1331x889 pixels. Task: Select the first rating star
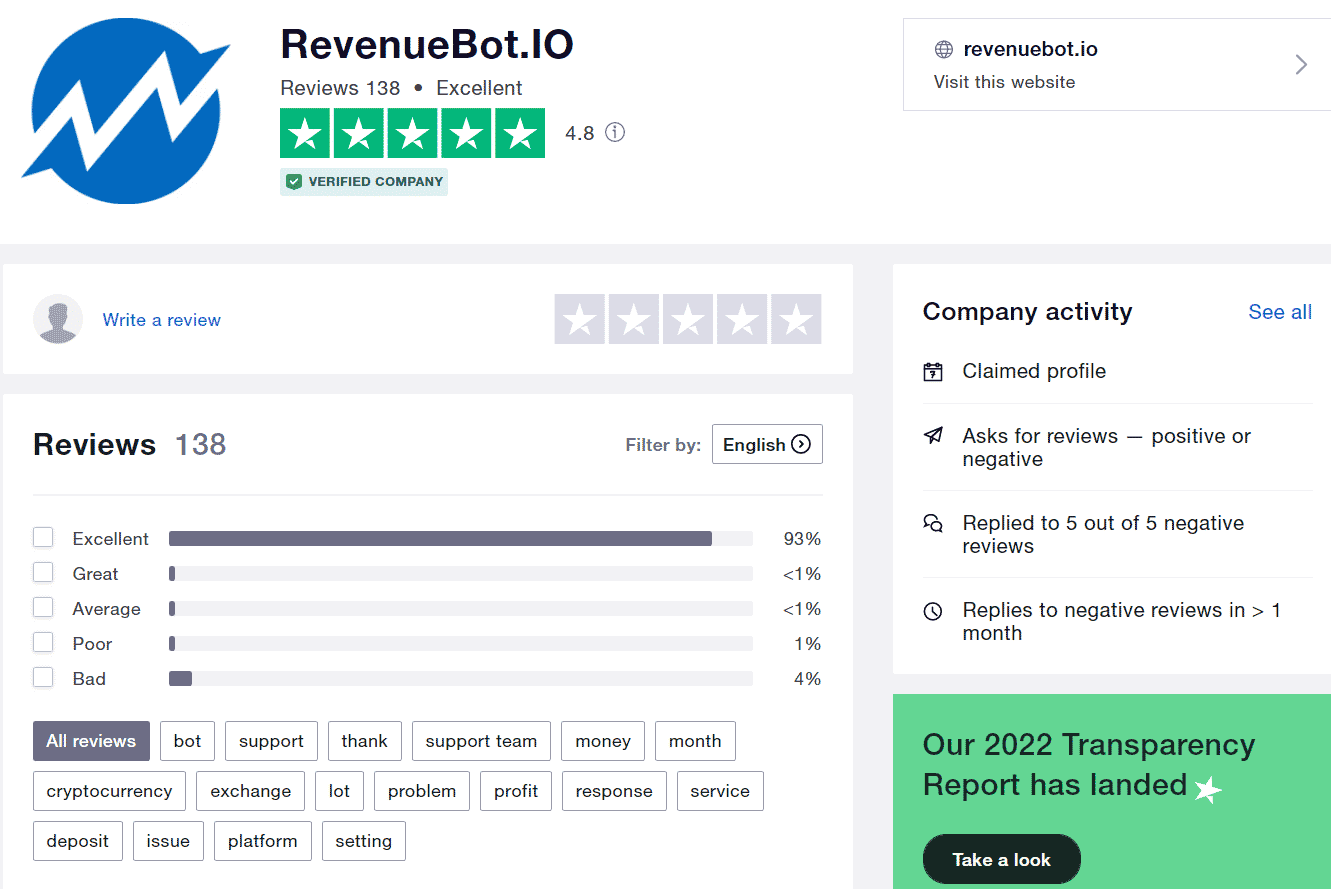[x=580, y=319]
